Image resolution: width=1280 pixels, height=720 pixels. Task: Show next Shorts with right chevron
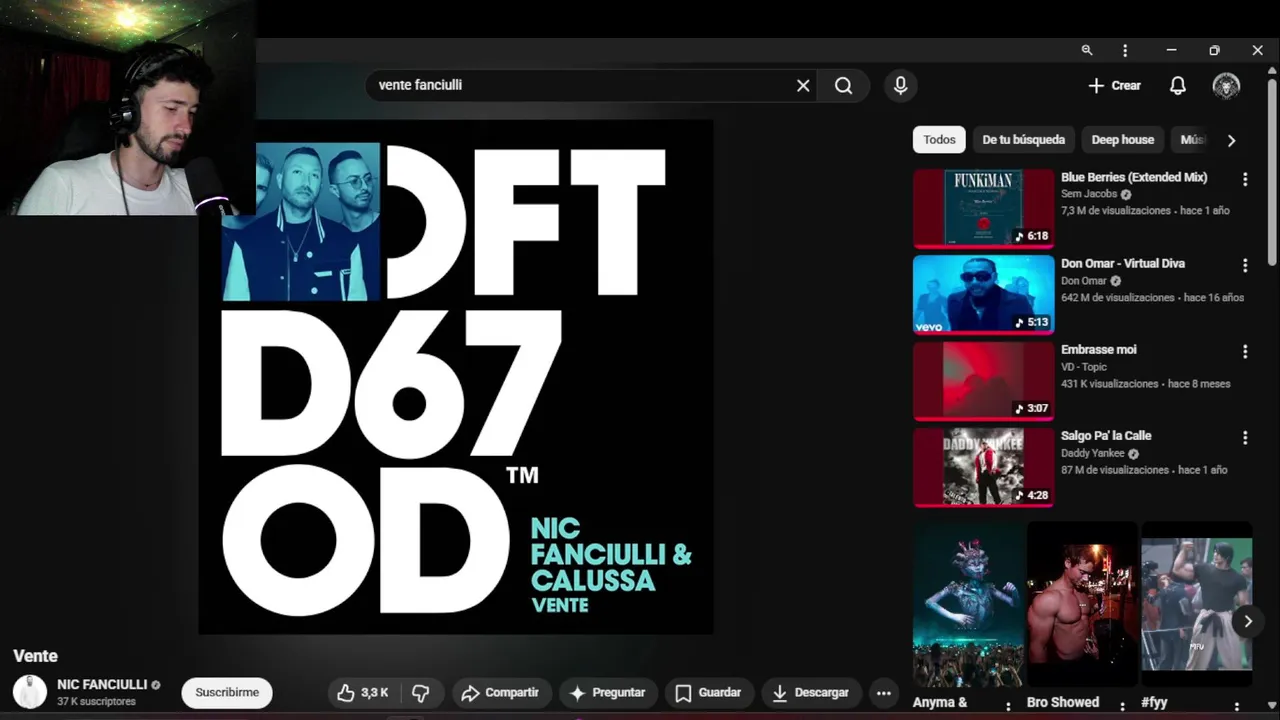coord(1248,621)
